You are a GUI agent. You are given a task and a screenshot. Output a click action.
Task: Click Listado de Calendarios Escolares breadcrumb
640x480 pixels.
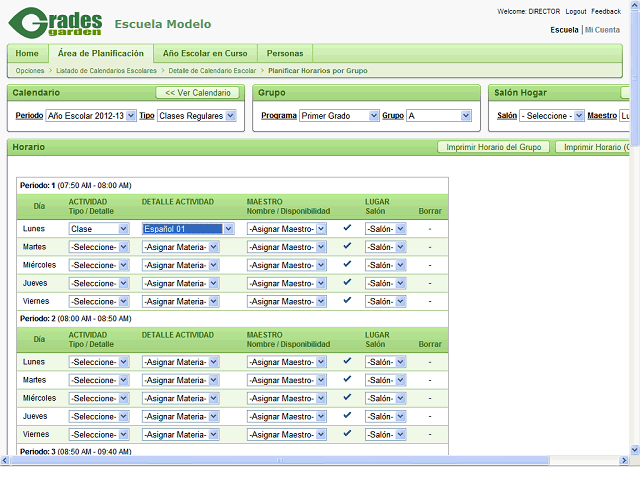(107, 71)
